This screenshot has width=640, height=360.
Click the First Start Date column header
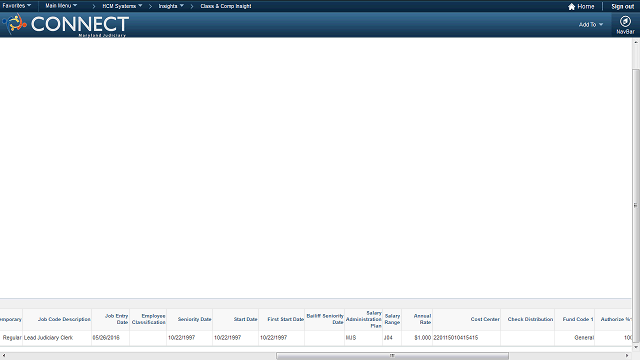click(285, 319)
